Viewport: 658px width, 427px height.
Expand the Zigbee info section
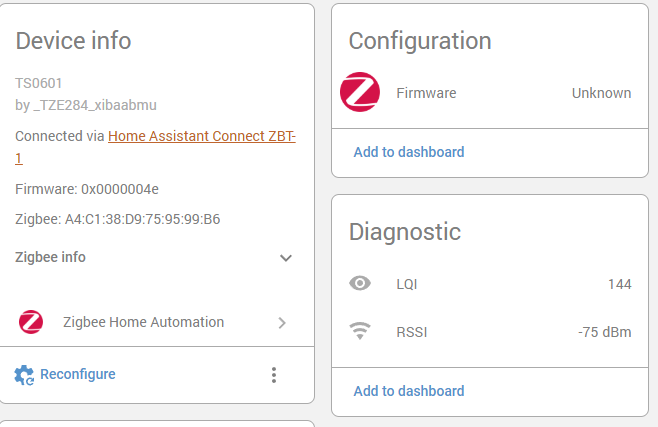(x=153, y=258)
